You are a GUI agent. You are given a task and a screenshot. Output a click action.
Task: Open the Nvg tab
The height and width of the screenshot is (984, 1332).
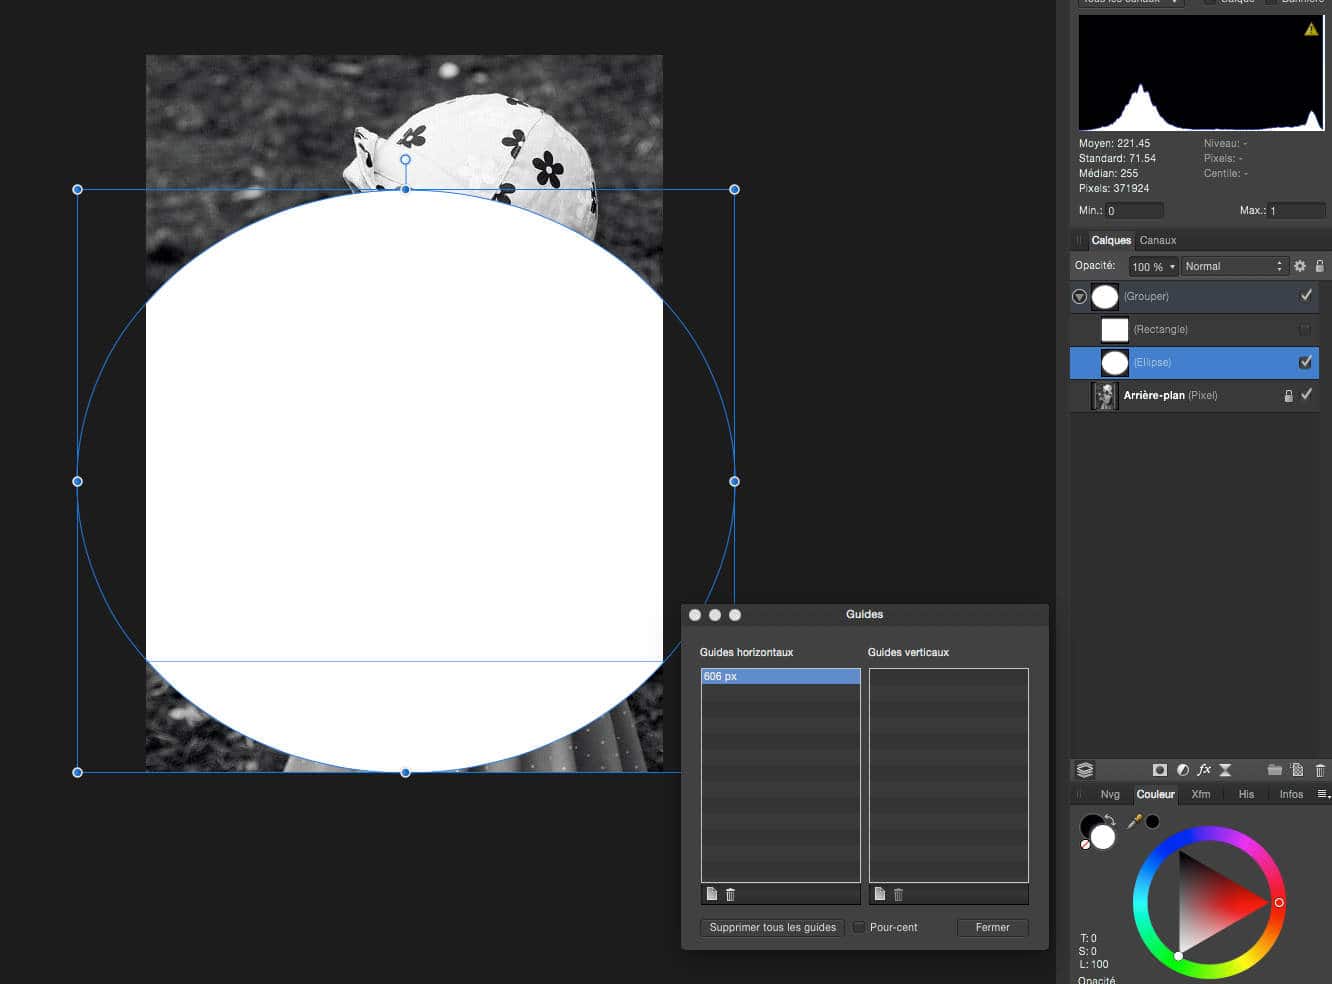click(1110, 794)
